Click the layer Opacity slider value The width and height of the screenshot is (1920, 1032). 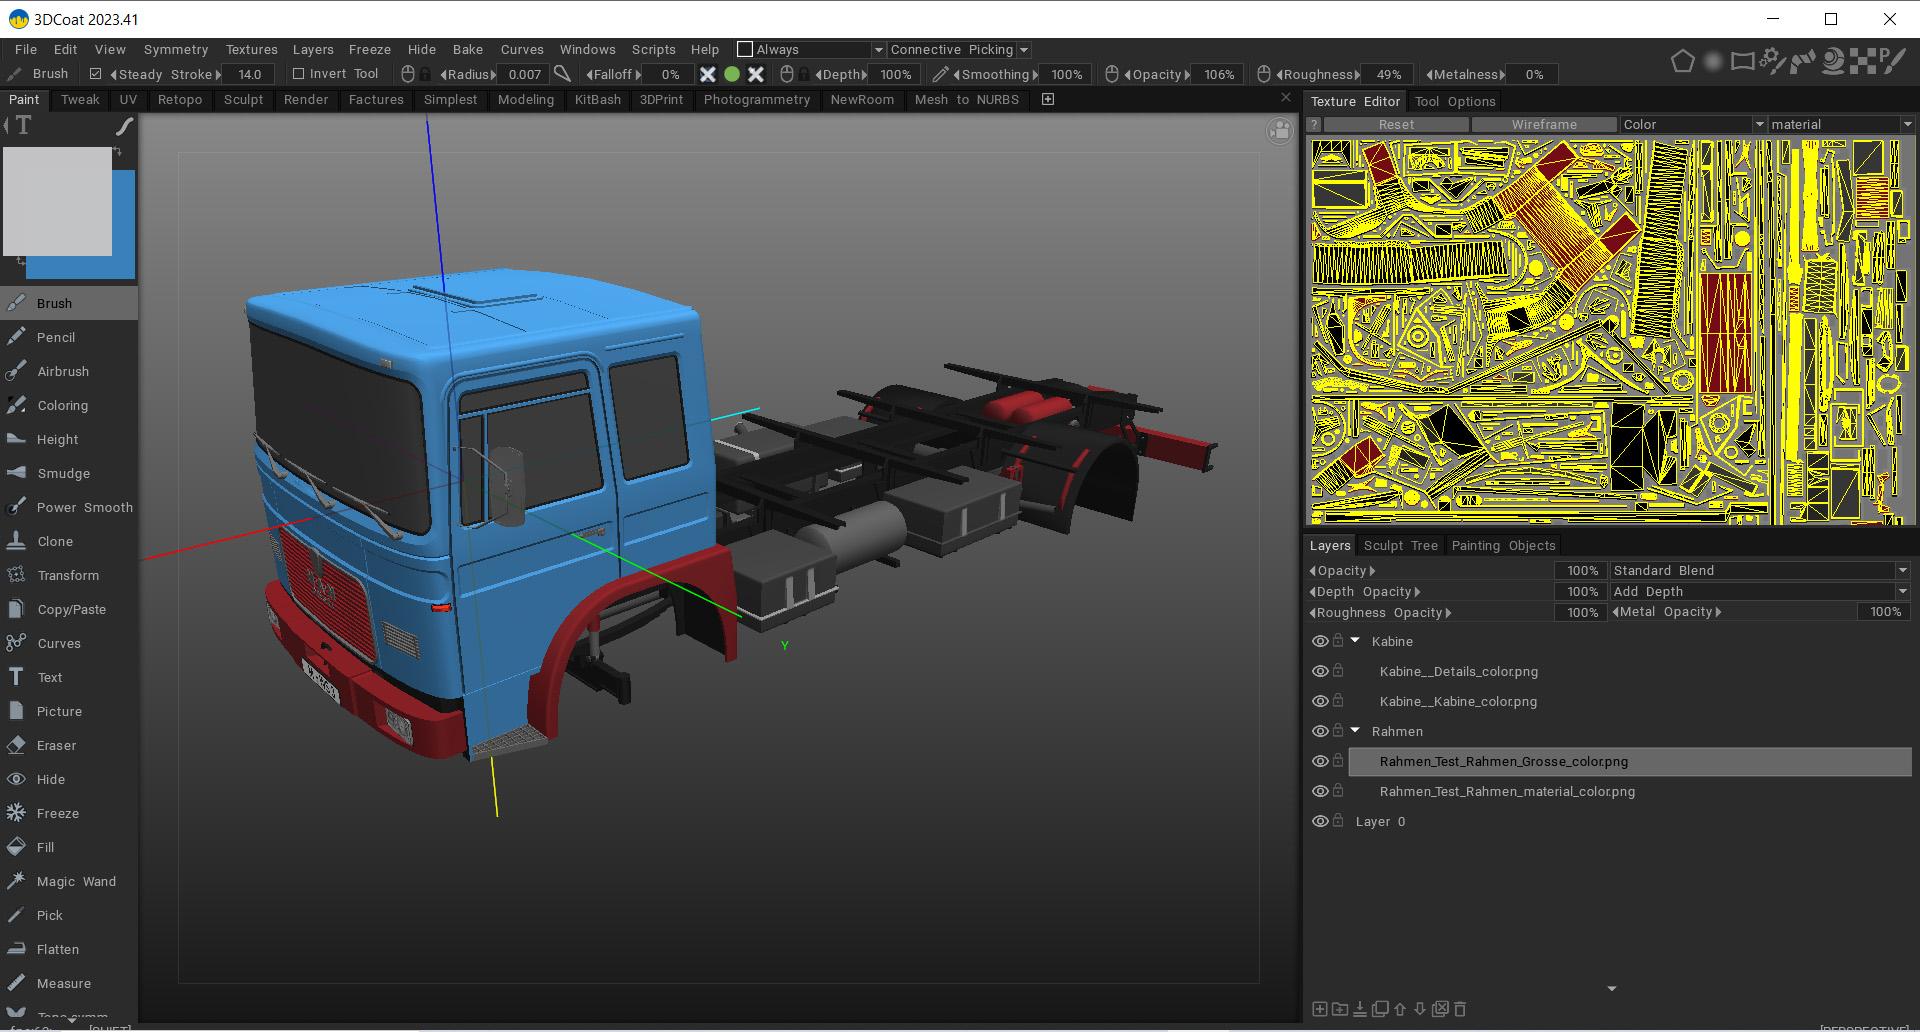1582,570
